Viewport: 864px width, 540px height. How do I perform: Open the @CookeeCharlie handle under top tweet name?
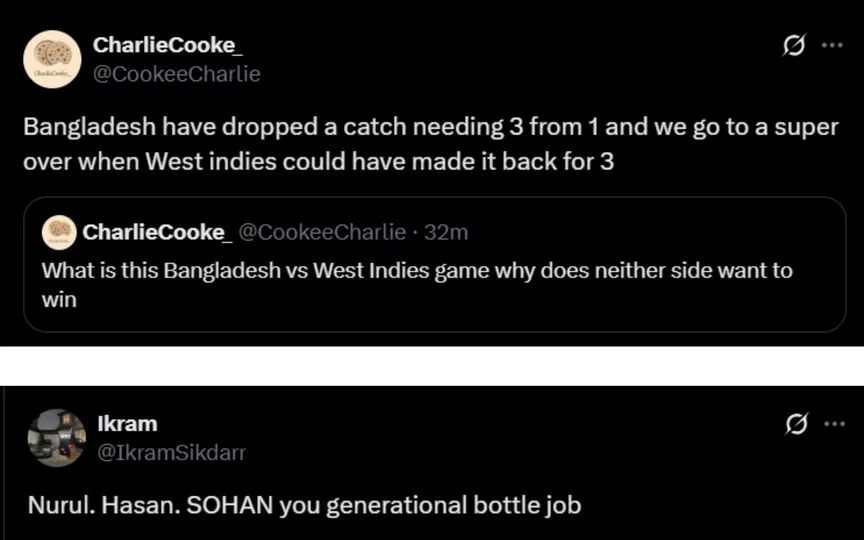(x=176, y=74)
